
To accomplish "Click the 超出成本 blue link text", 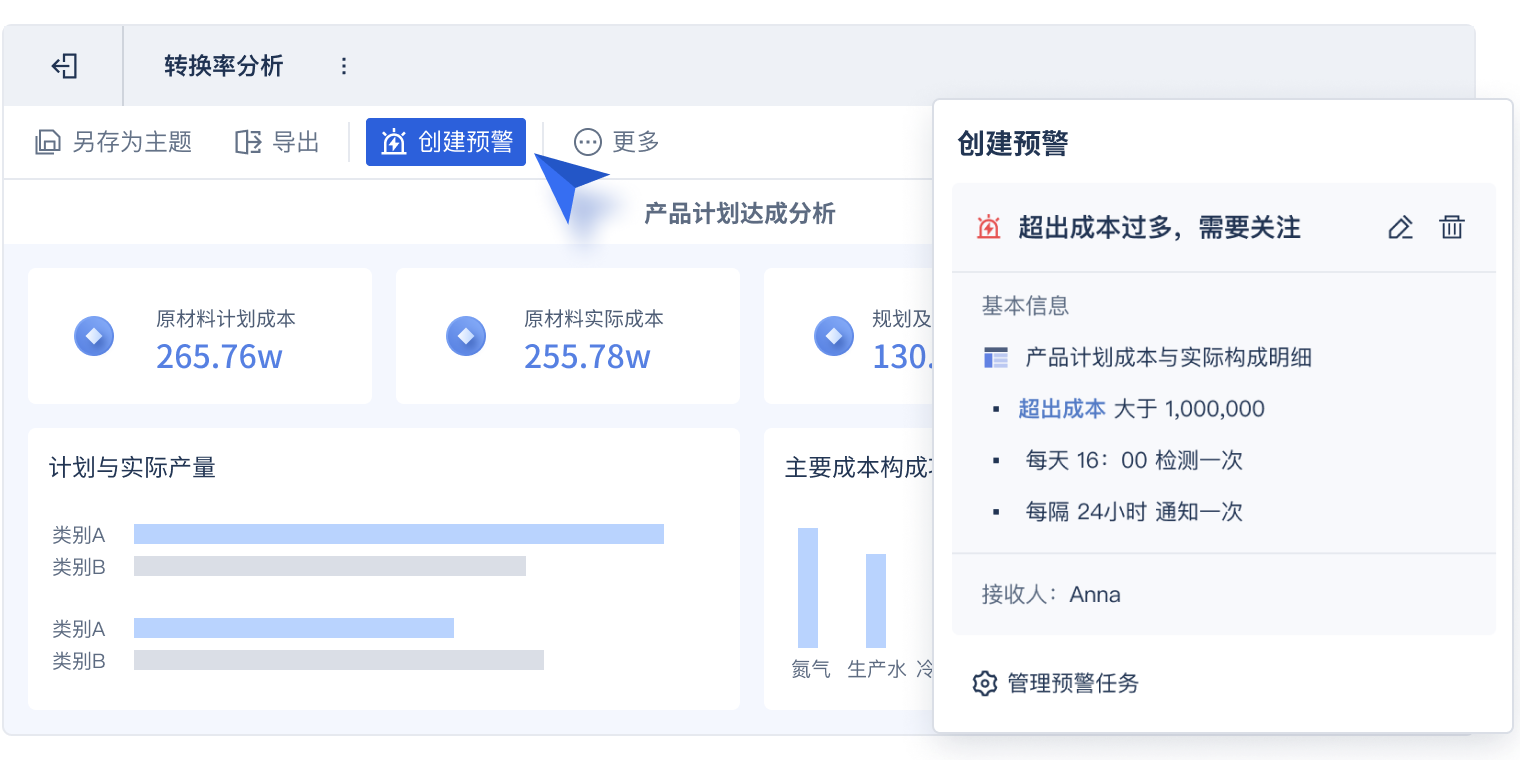I will coord(1061,409).
